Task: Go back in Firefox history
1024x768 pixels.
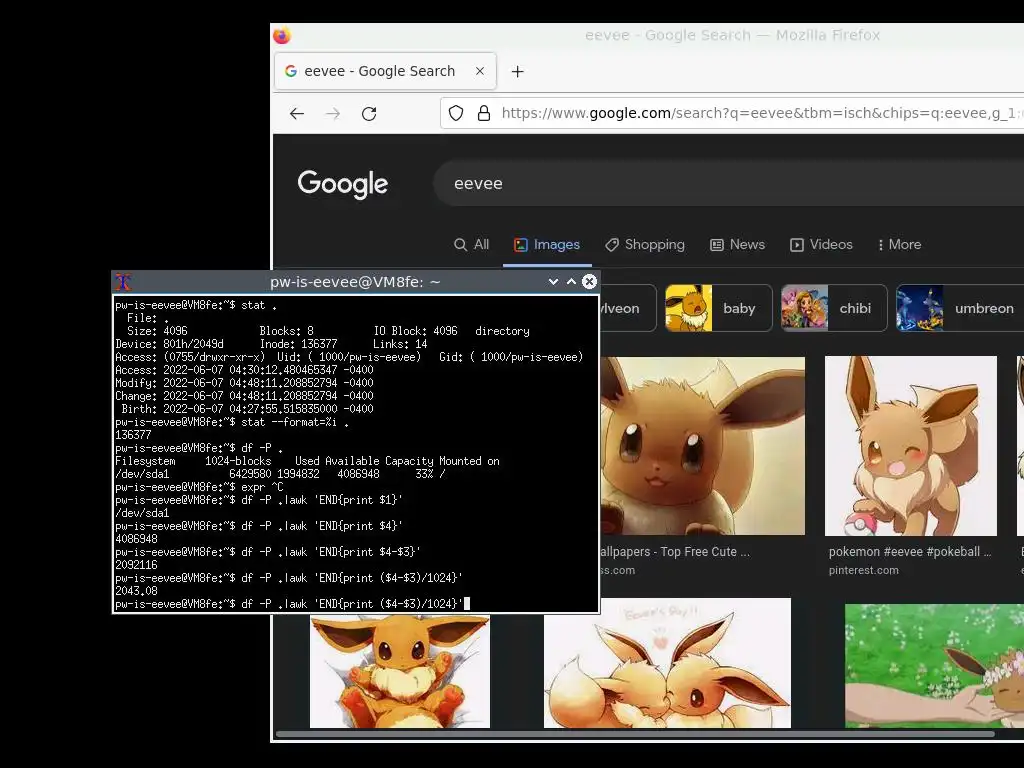Action: tap(297, 114)
